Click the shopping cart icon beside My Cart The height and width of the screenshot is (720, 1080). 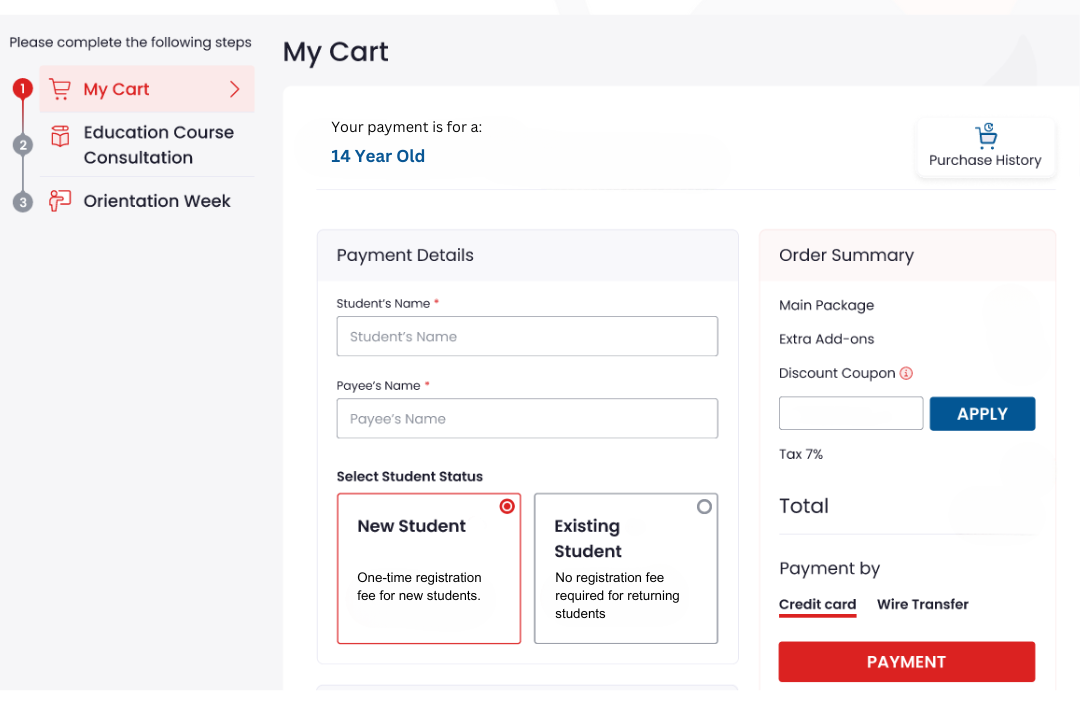[60, 89]
